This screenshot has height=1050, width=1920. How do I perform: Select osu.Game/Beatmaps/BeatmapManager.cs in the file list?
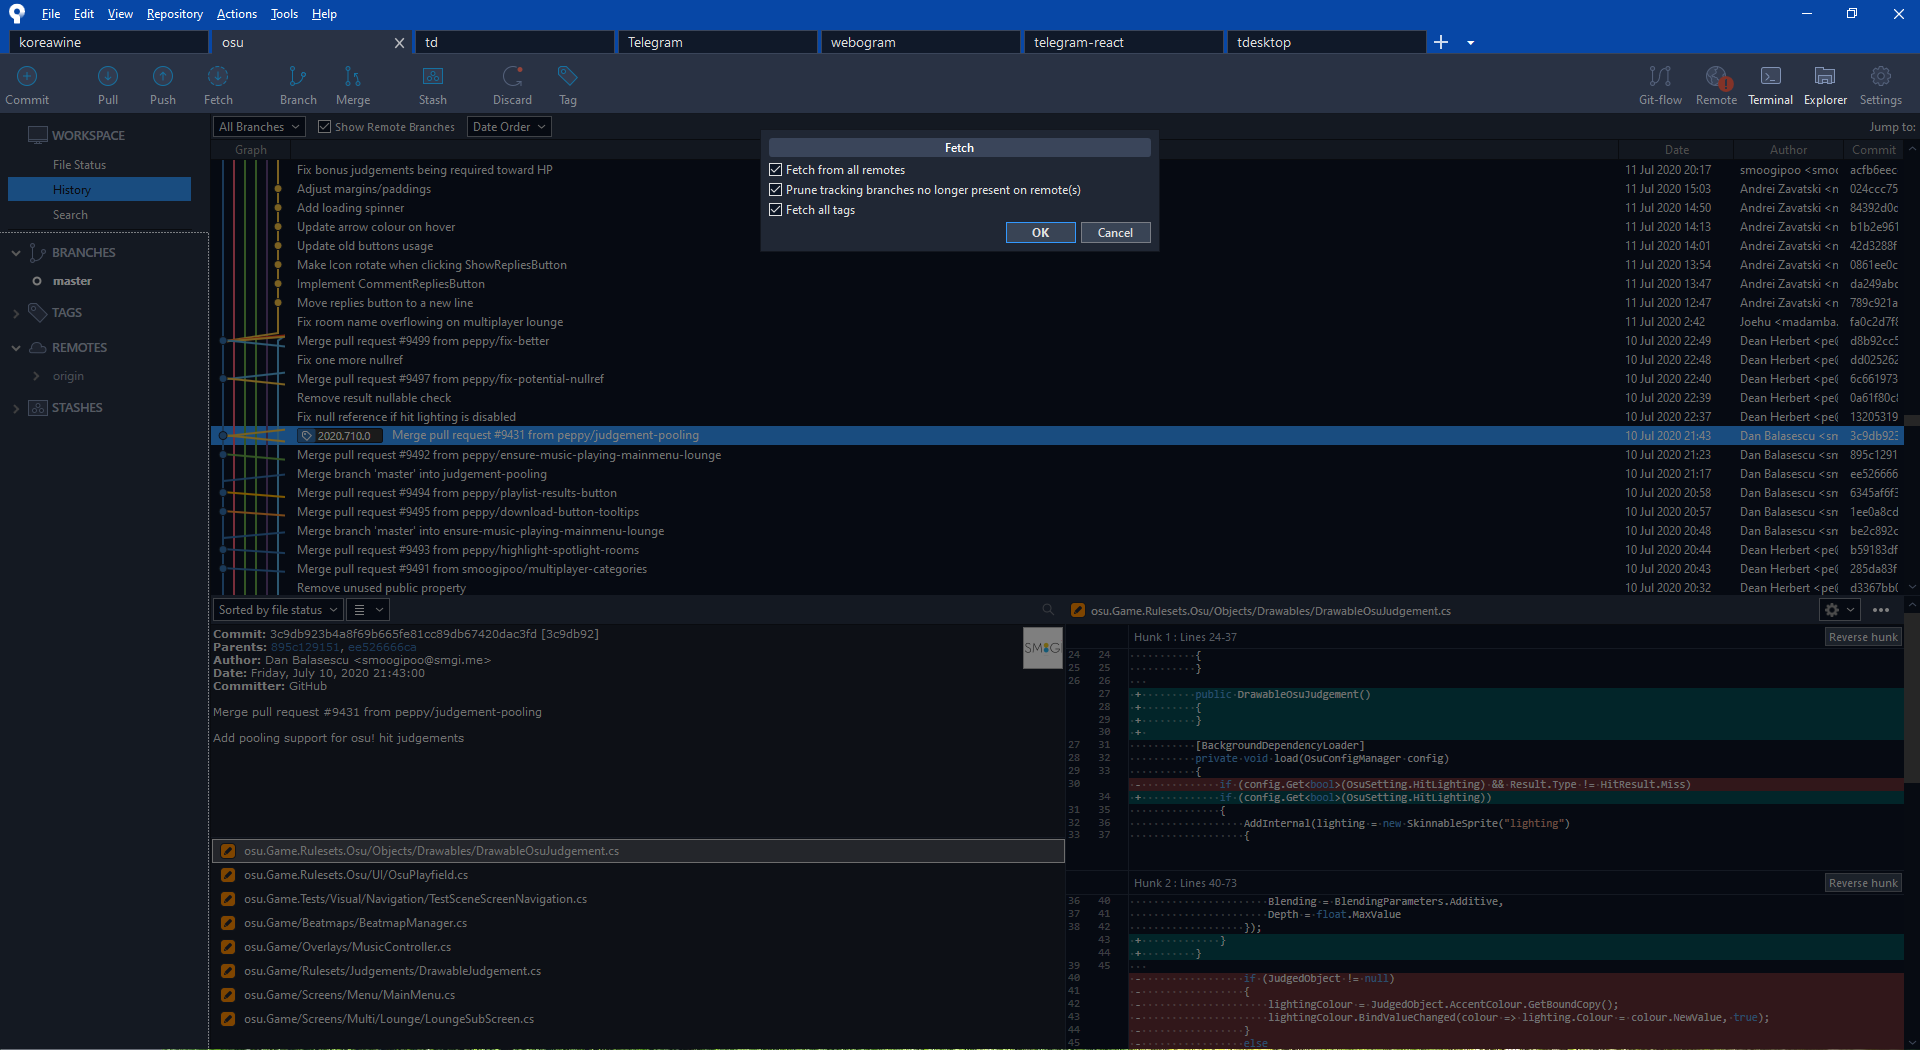[x=355, y=922]
